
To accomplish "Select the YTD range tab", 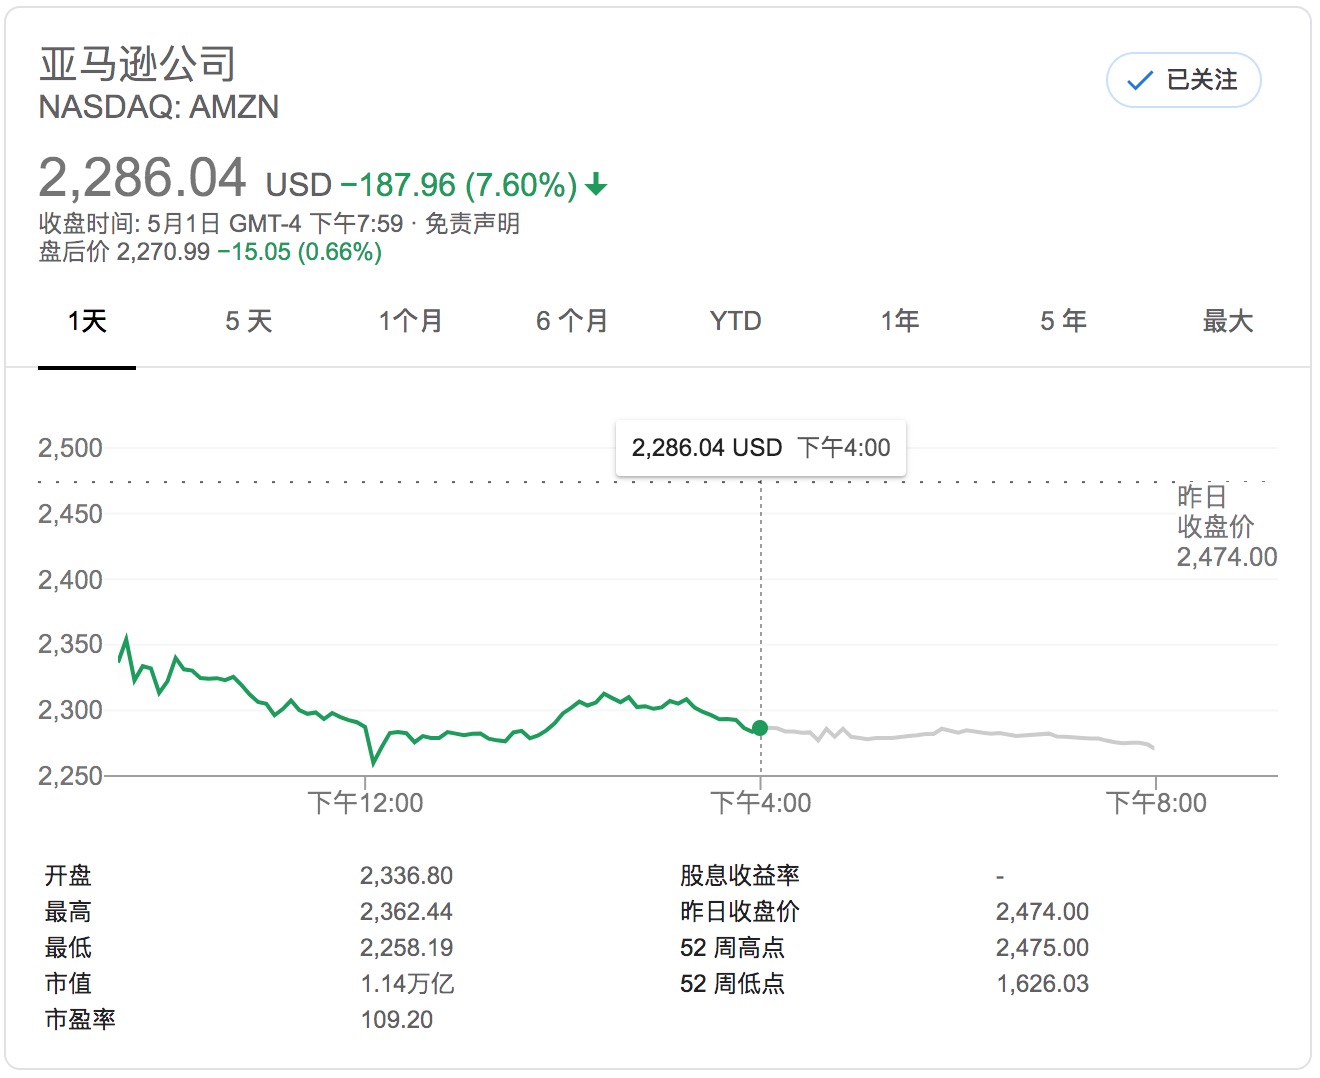I will pyautogui.click(x=735, y=321).
